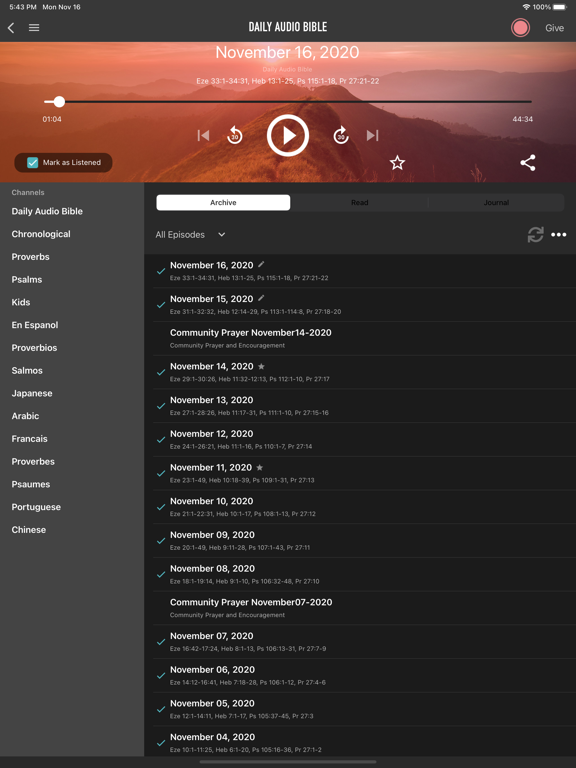Image resolution: width=576 pixels, height=768 pixels.
Task: Open the three-dot more options menu
Action: coord(558,235)
